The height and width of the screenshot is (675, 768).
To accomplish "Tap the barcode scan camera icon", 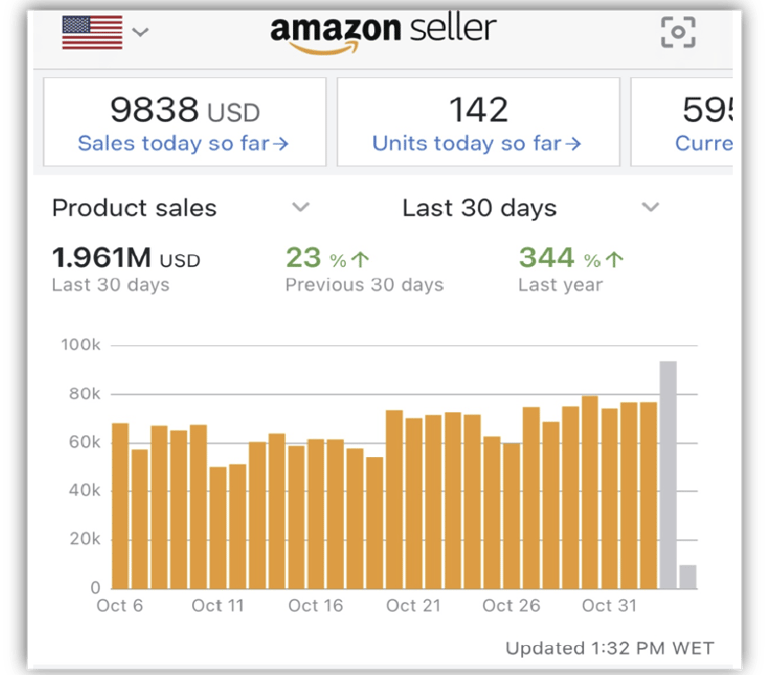I will [678, 32].
